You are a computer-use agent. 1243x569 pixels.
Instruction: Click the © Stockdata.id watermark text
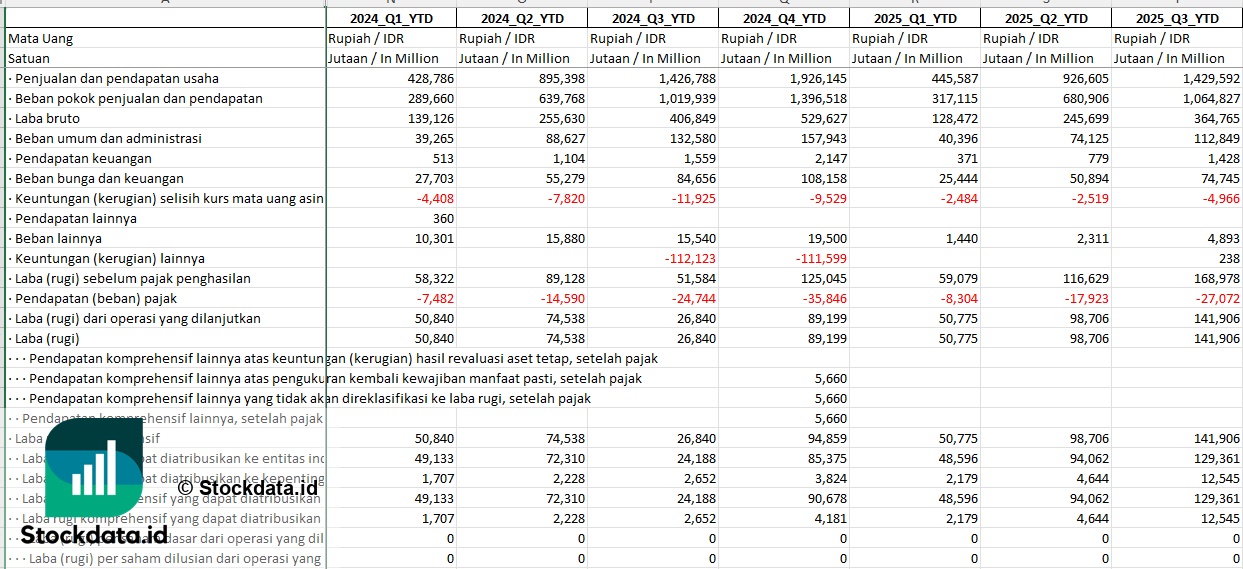247,488
